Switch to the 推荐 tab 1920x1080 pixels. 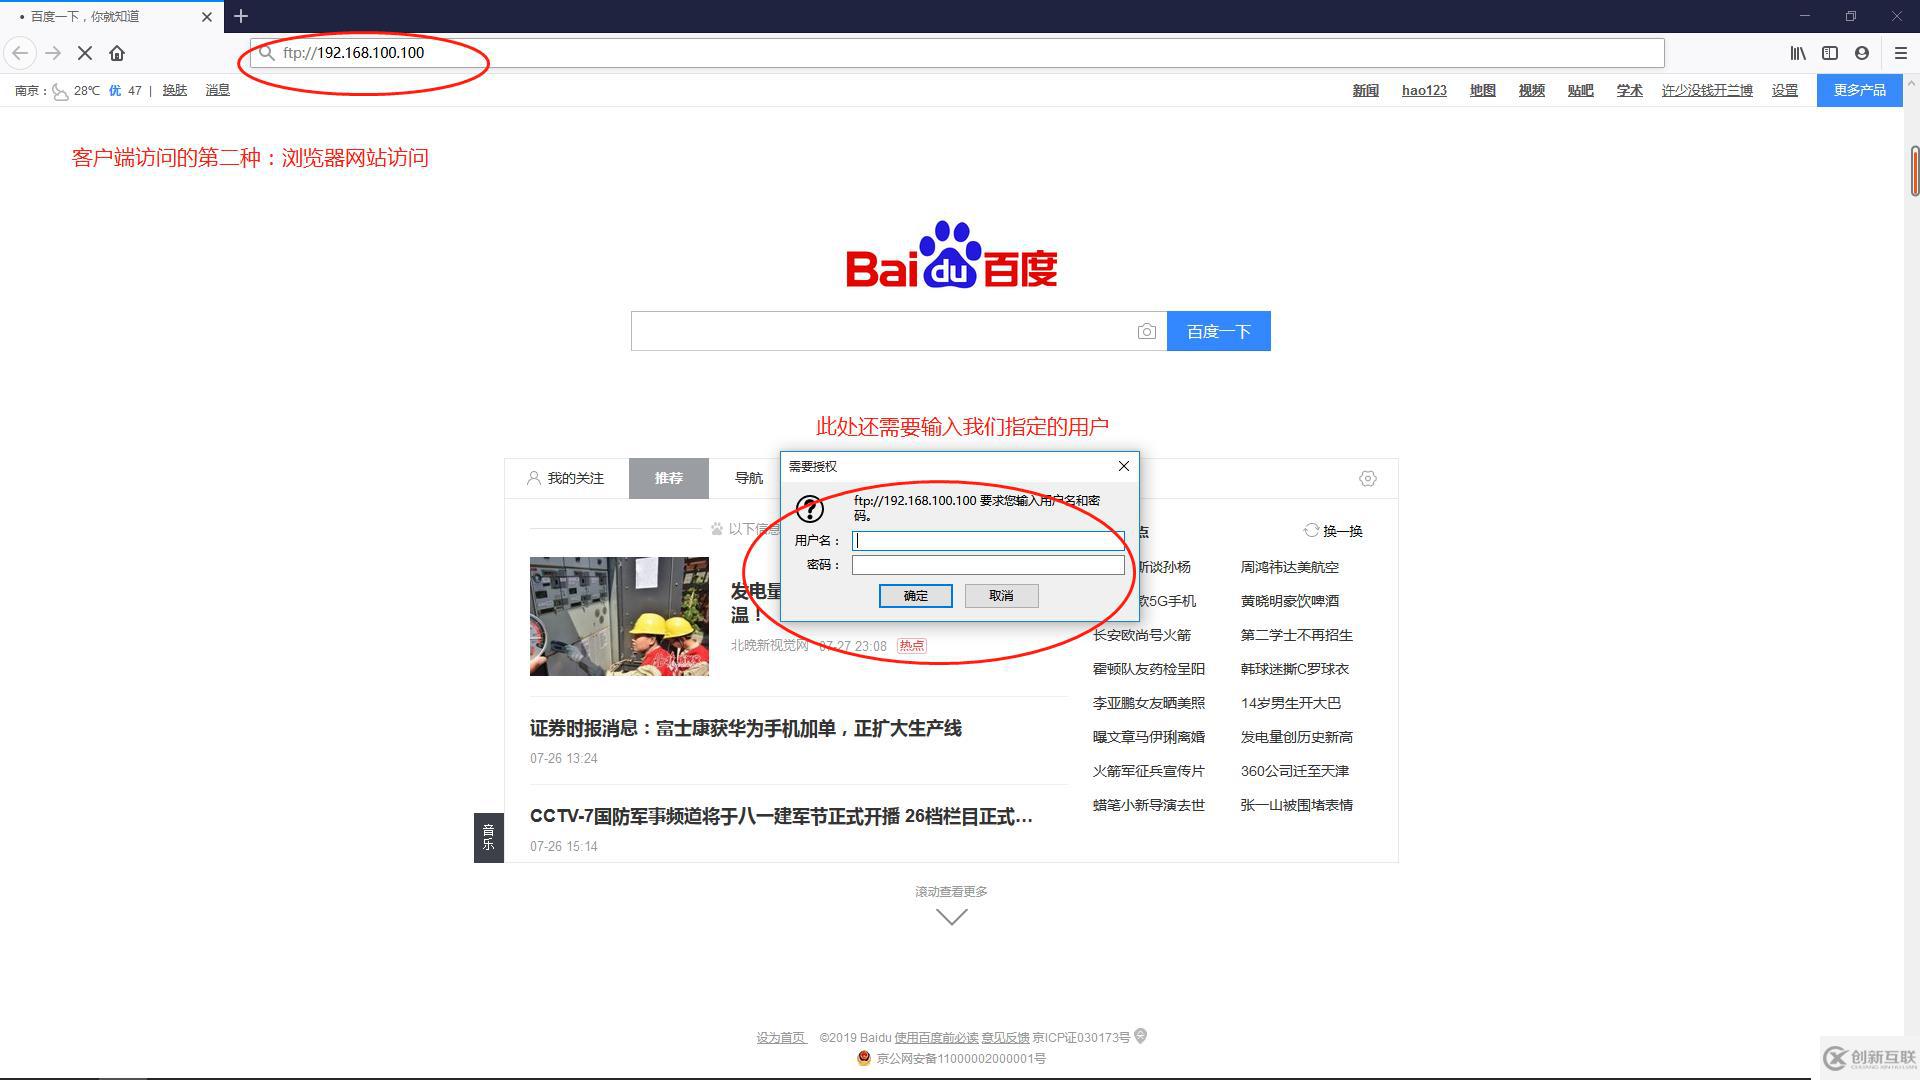[668, 479]
